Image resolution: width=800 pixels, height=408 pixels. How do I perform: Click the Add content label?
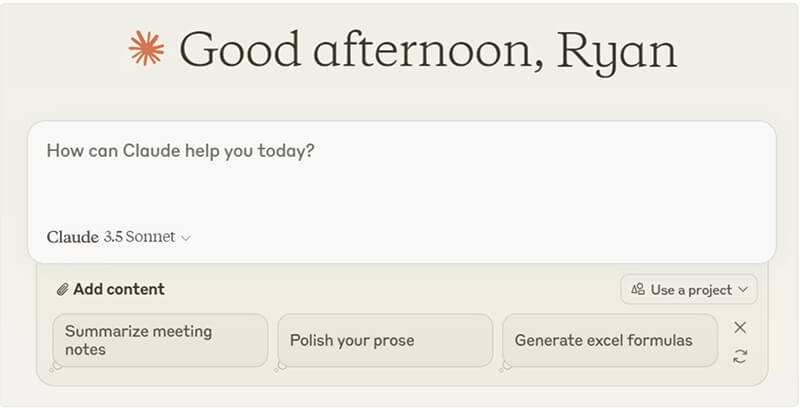(118, 290)
